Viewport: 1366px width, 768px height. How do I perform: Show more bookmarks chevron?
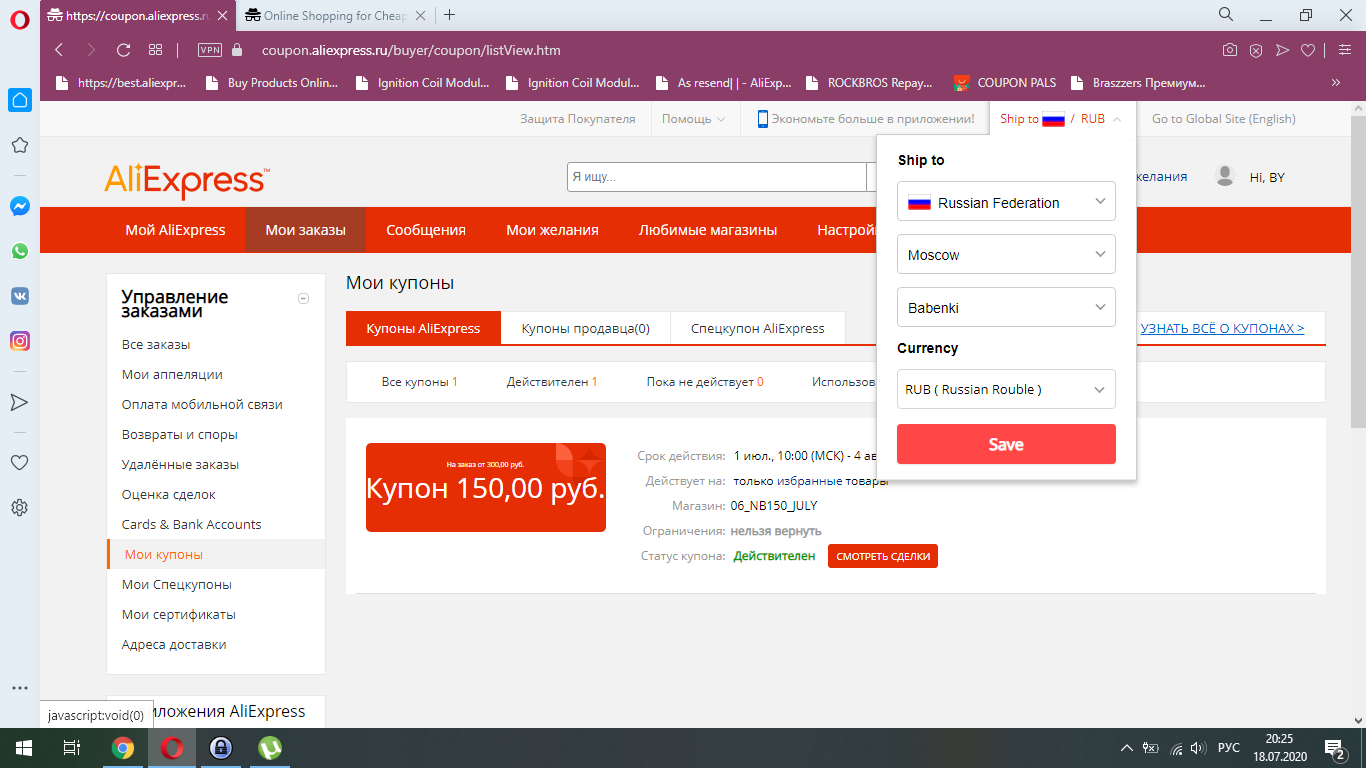1336,83
